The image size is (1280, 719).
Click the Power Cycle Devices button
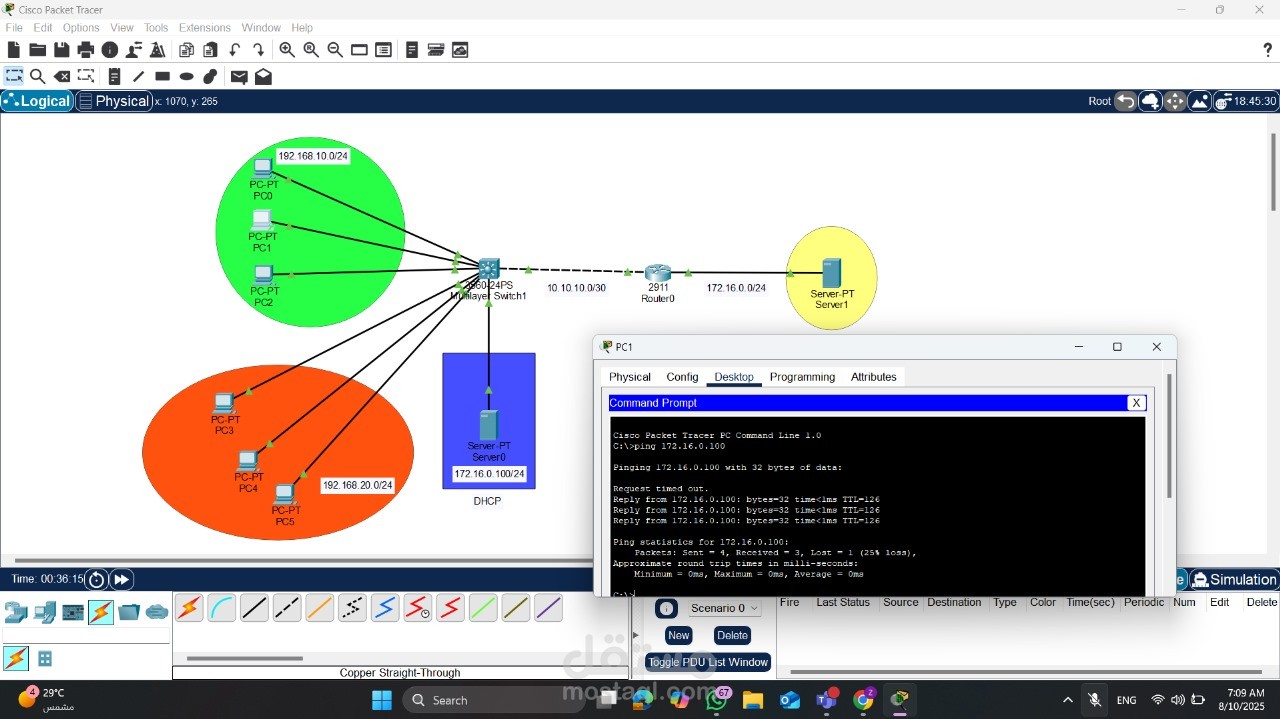coord(96,579)
